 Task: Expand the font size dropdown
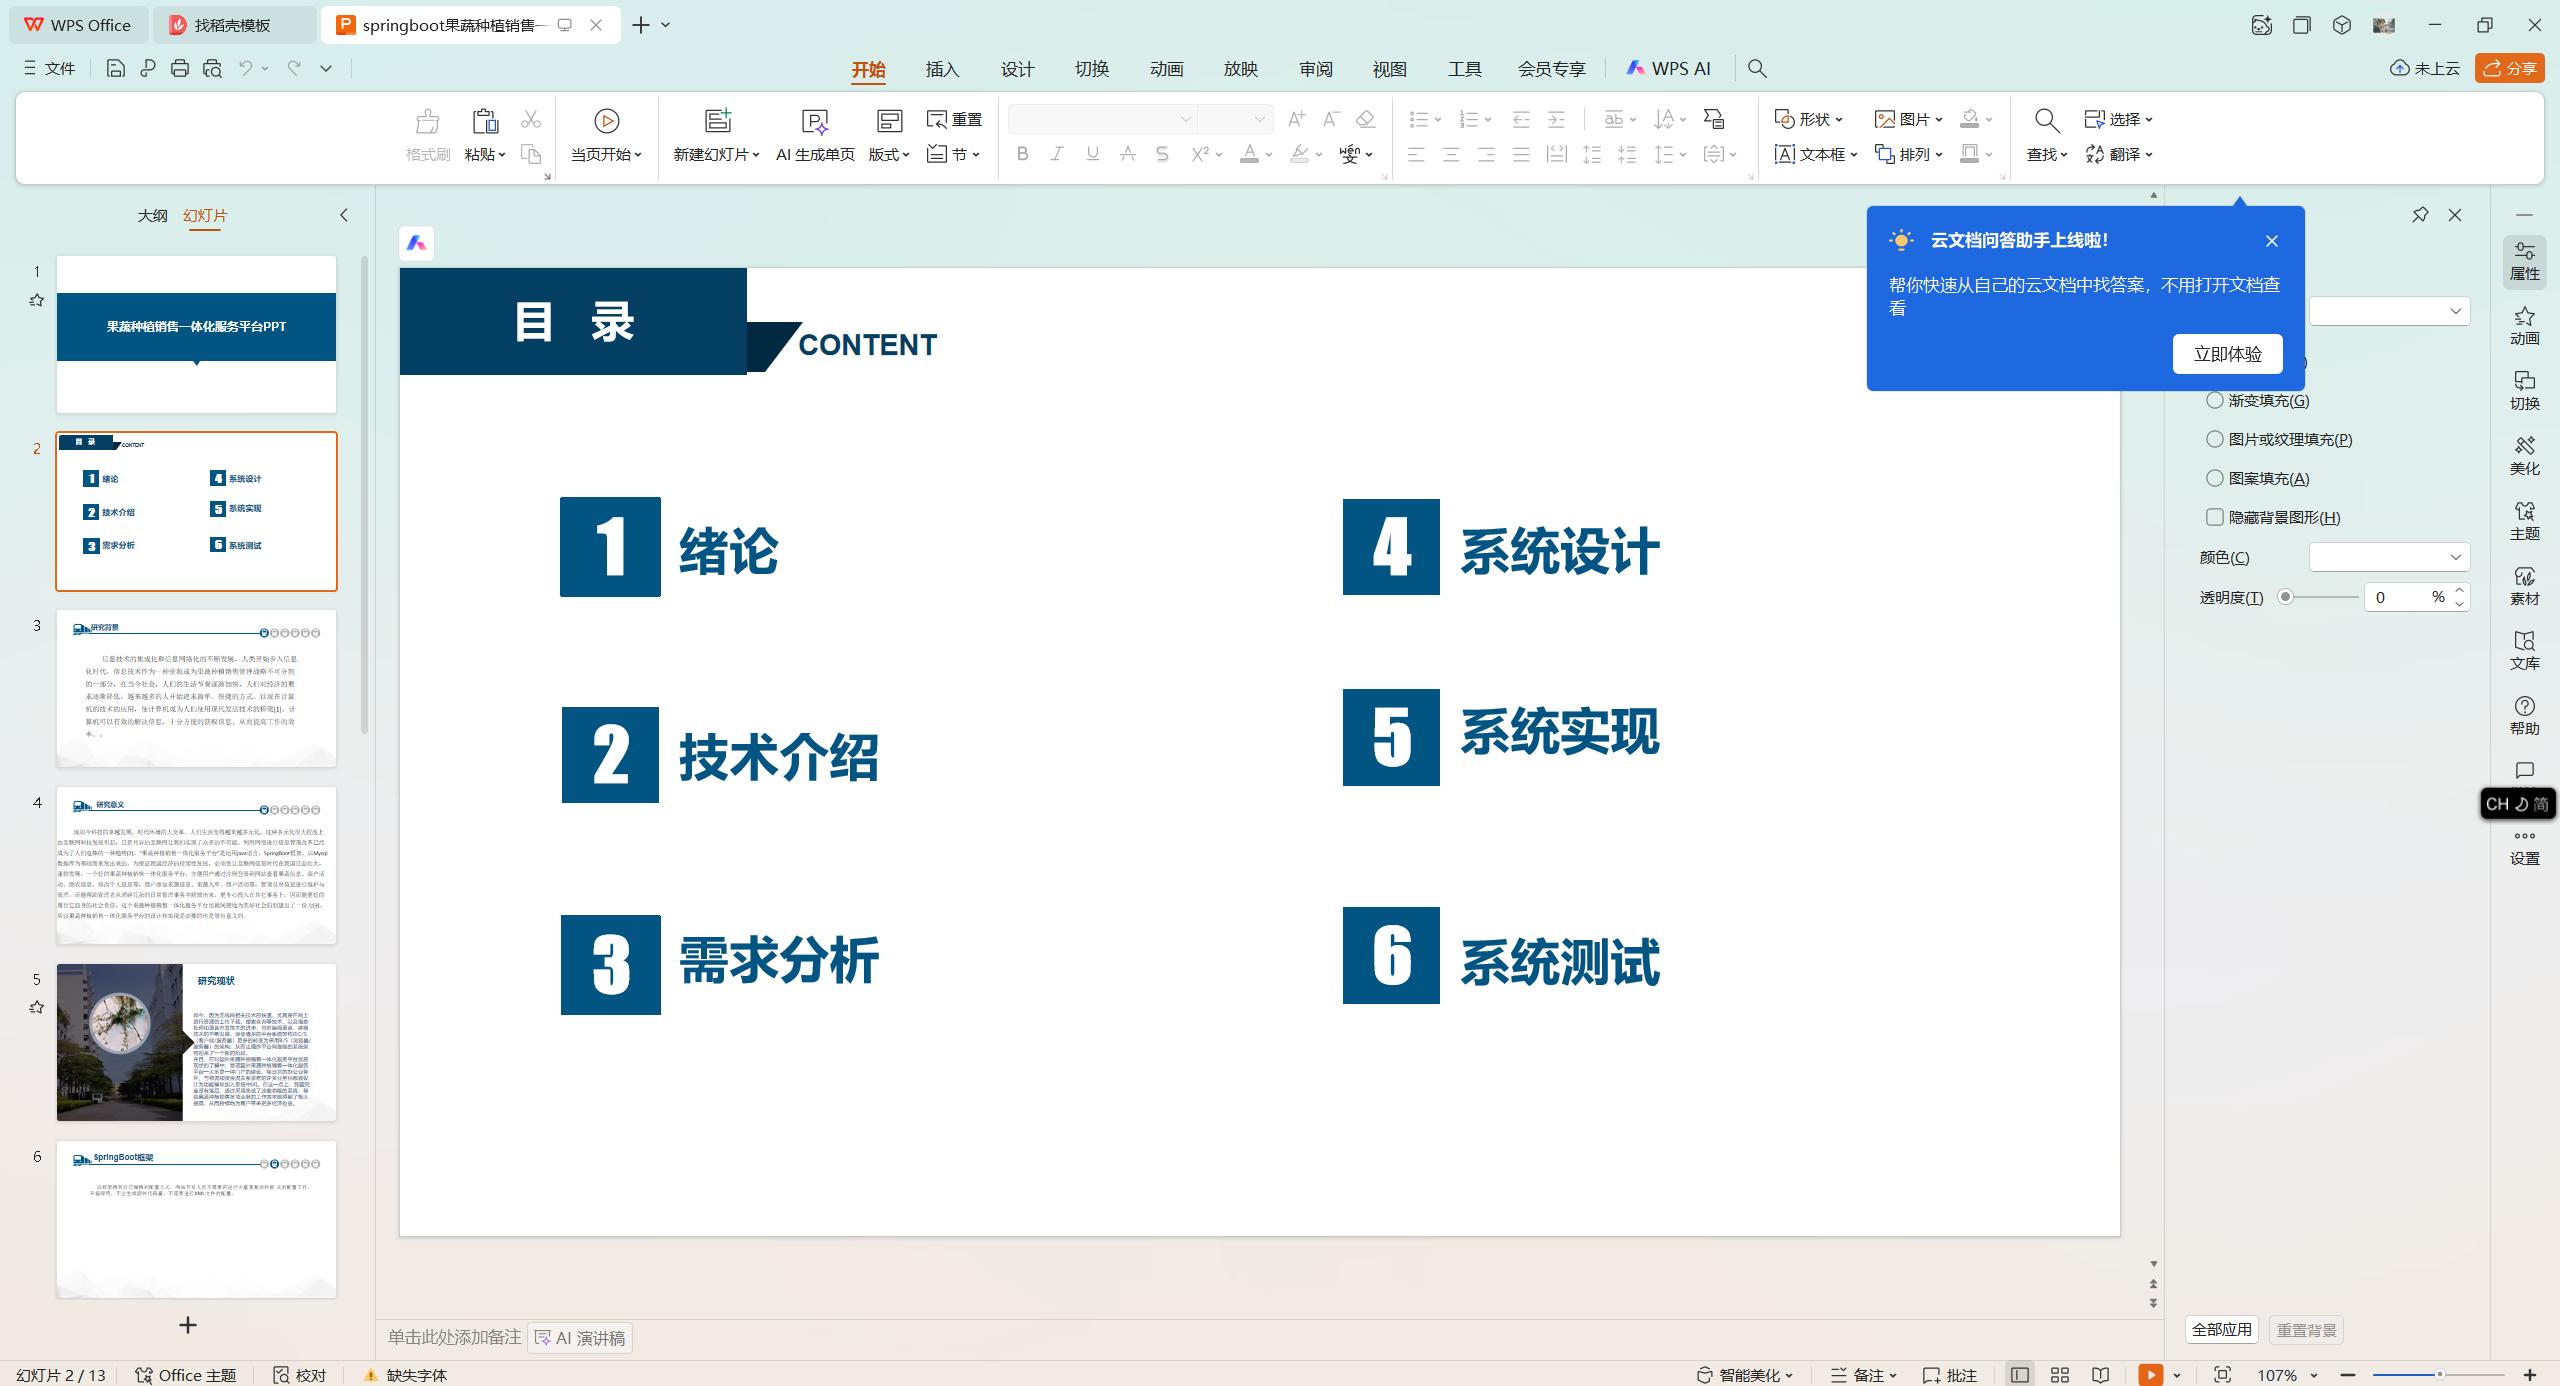click(1258, 118)
